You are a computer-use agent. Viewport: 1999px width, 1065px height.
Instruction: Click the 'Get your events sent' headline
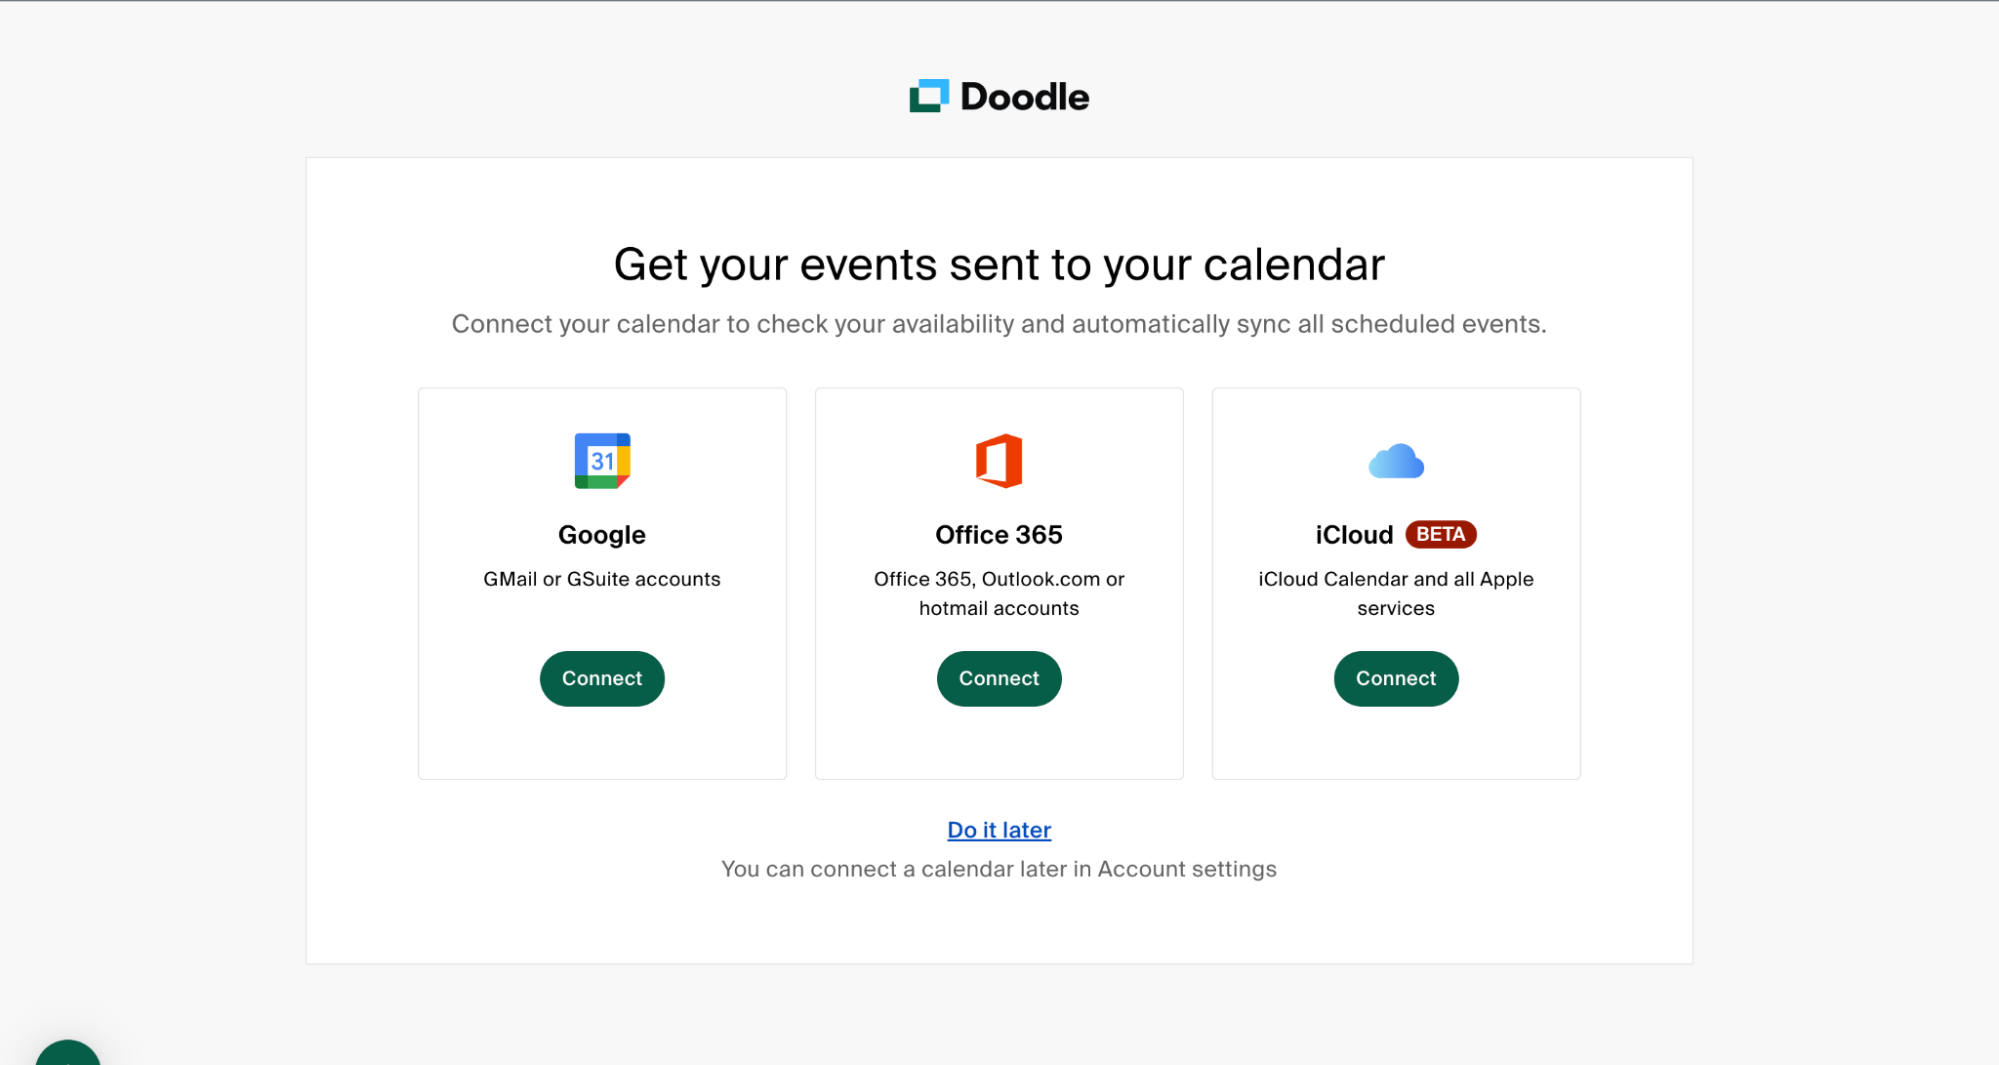[999, 265]
